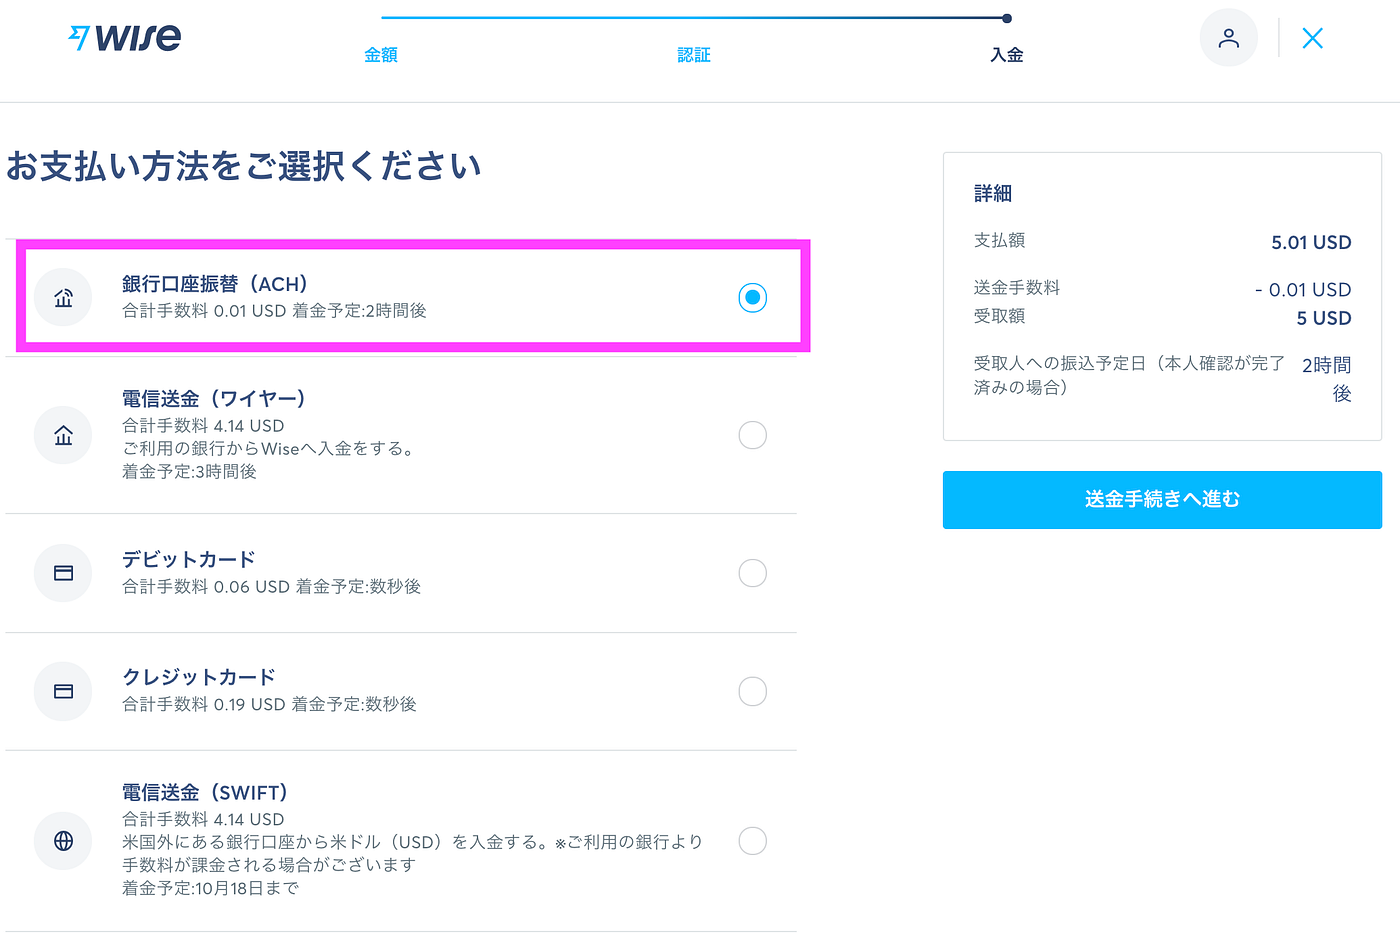Go to the 金額 step

381,55
